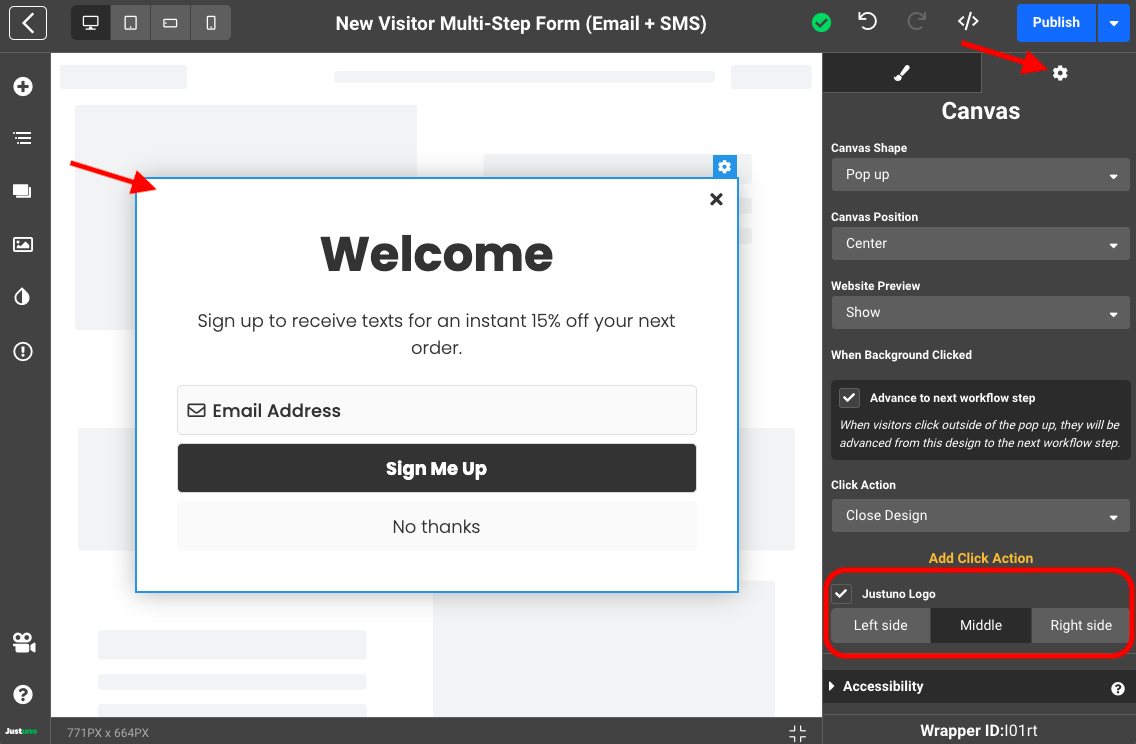Open the code editor icon
1136x744 pixels.
(967, 22)
